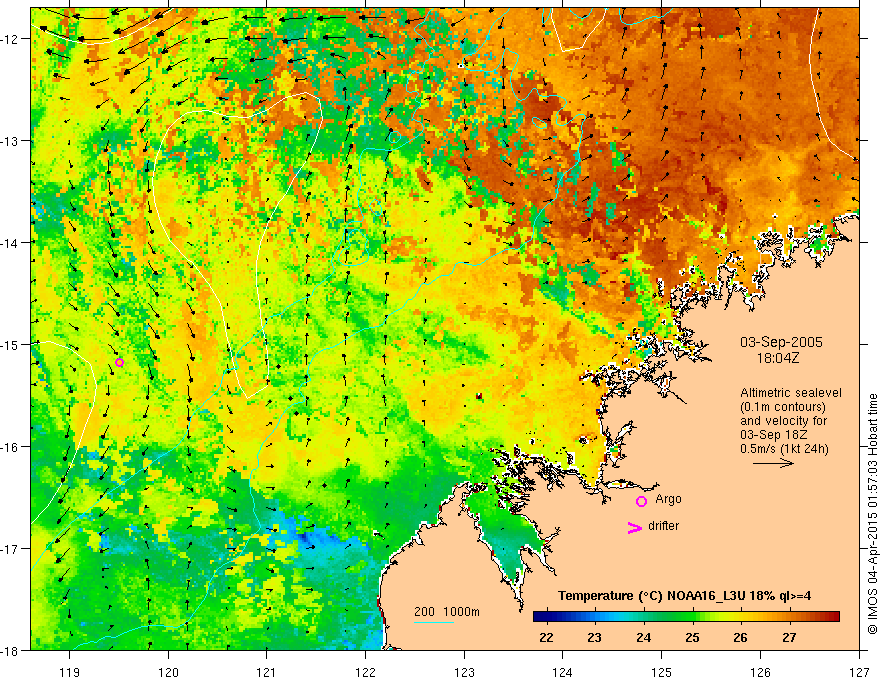Image resolution: width=880 pixels, height=680 pixels.
Task: Click the latitude axis label '-12'
Action: tap(10, 39)
